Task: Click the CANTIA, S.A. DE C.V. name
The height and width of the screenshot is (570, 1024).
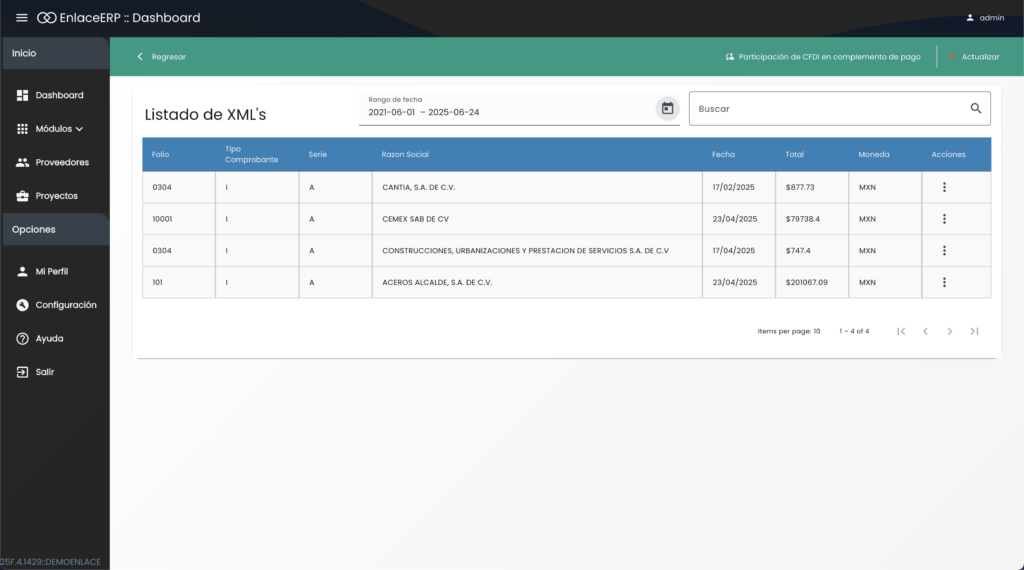Action: [419, 187]
